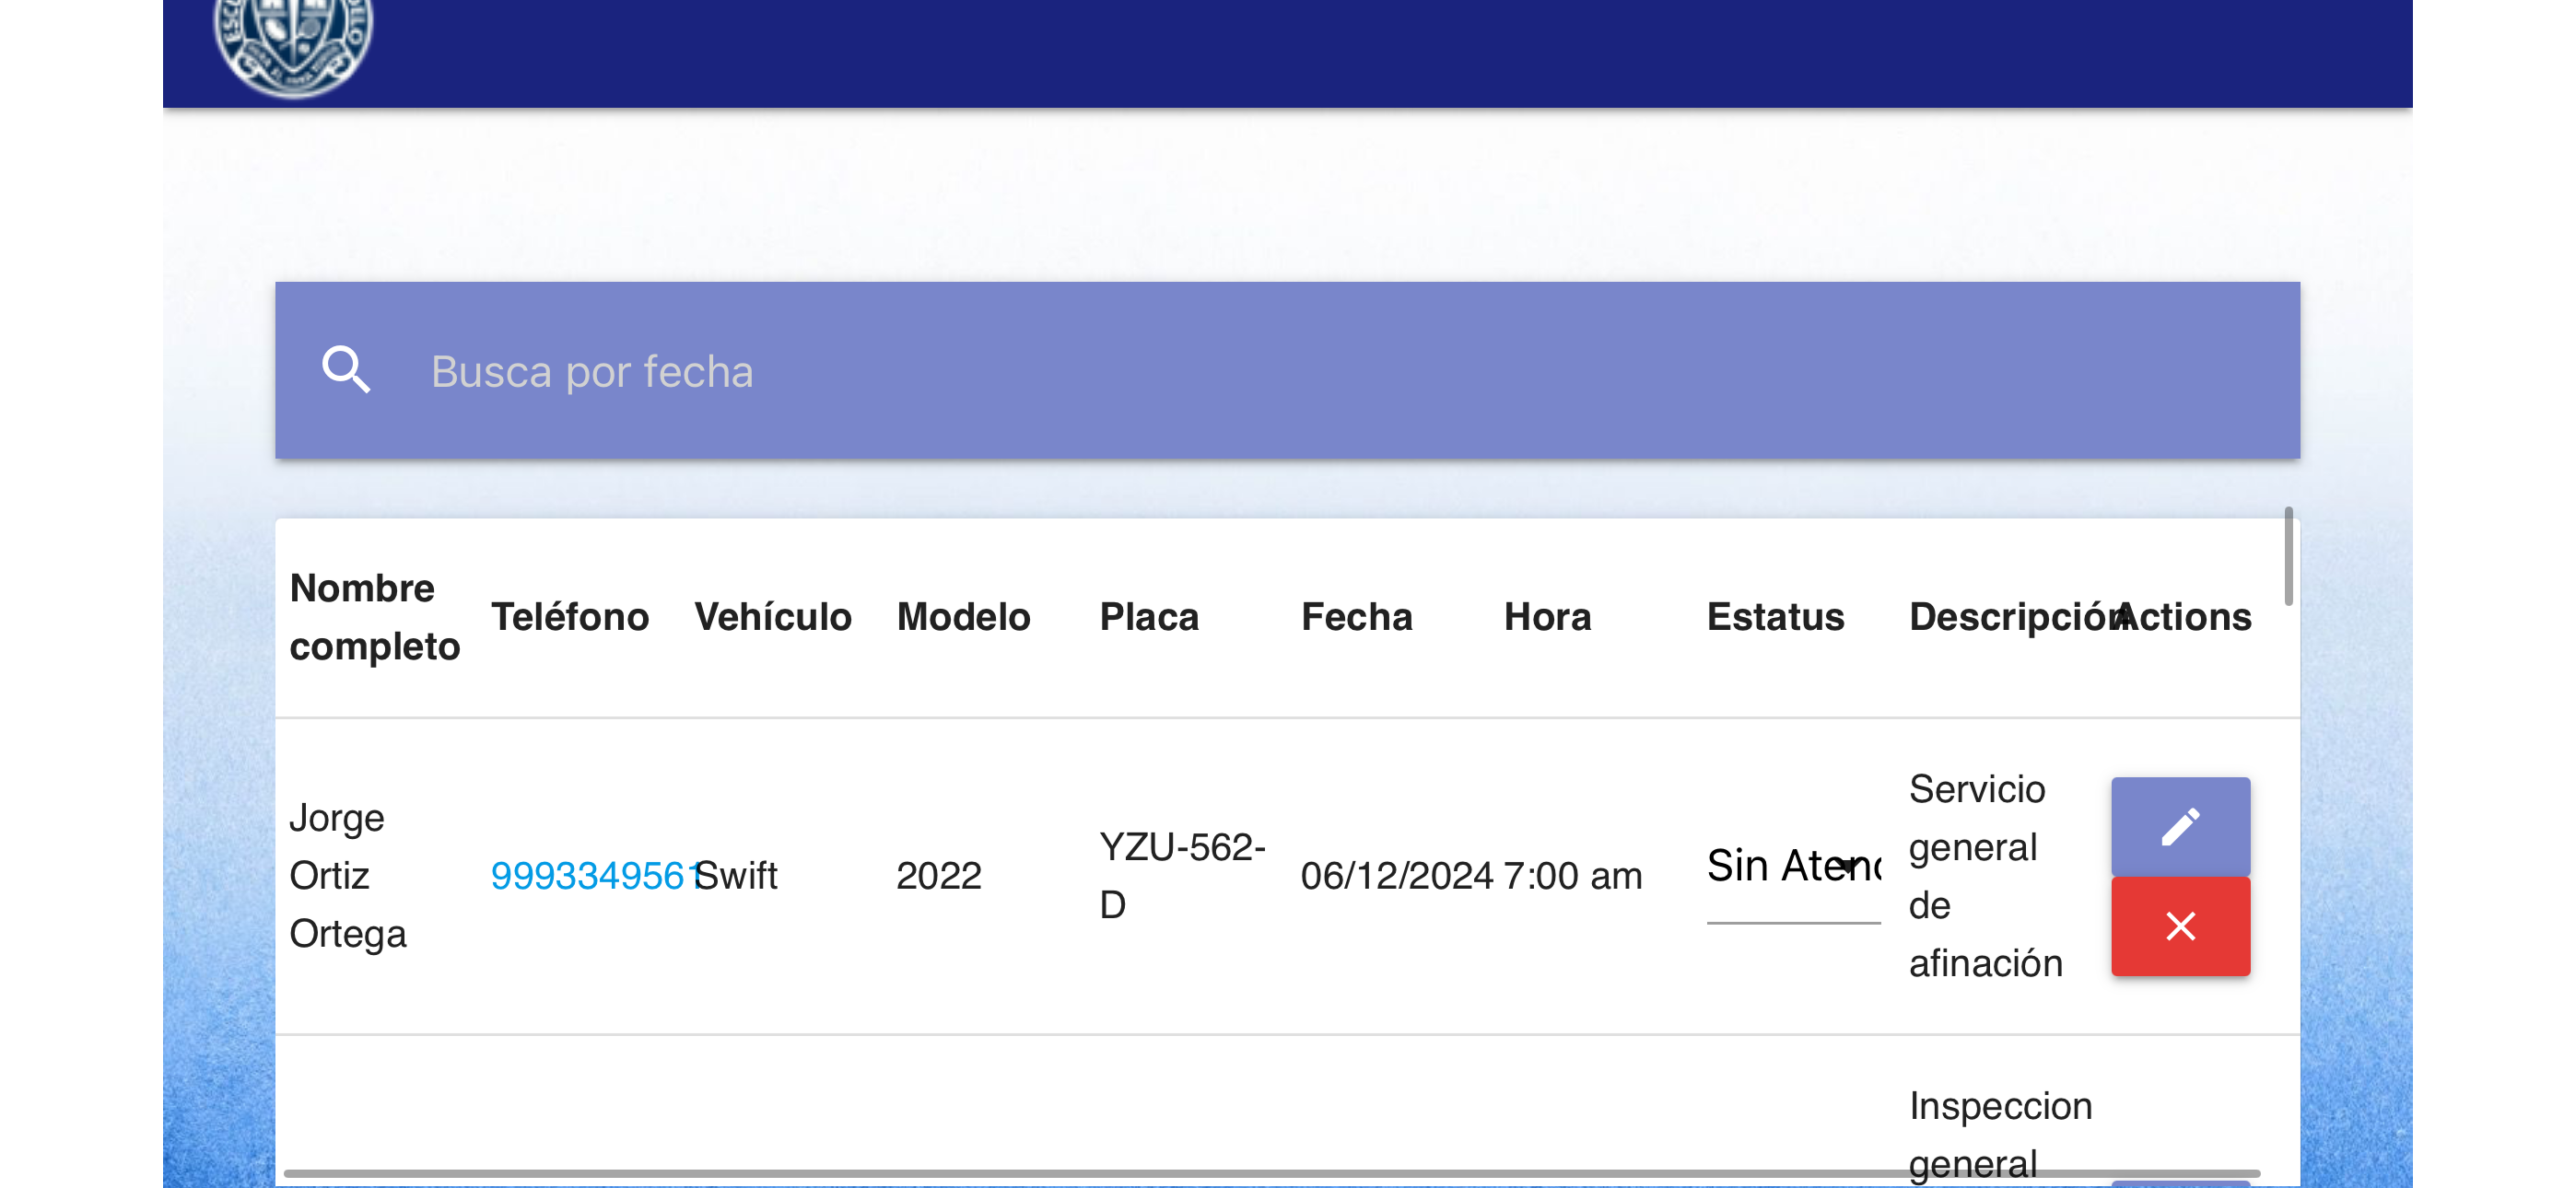Click the magnifying glass search icon
The height and width of the screenshot is (1188, 2576).
tap(347, 370)
